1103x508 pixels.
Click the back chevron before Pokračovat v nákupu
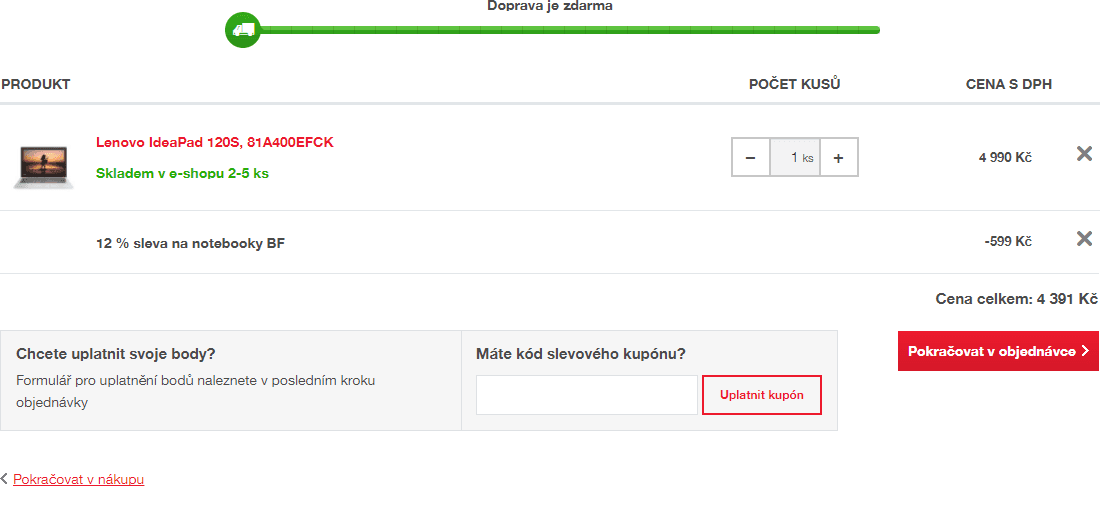4,479
